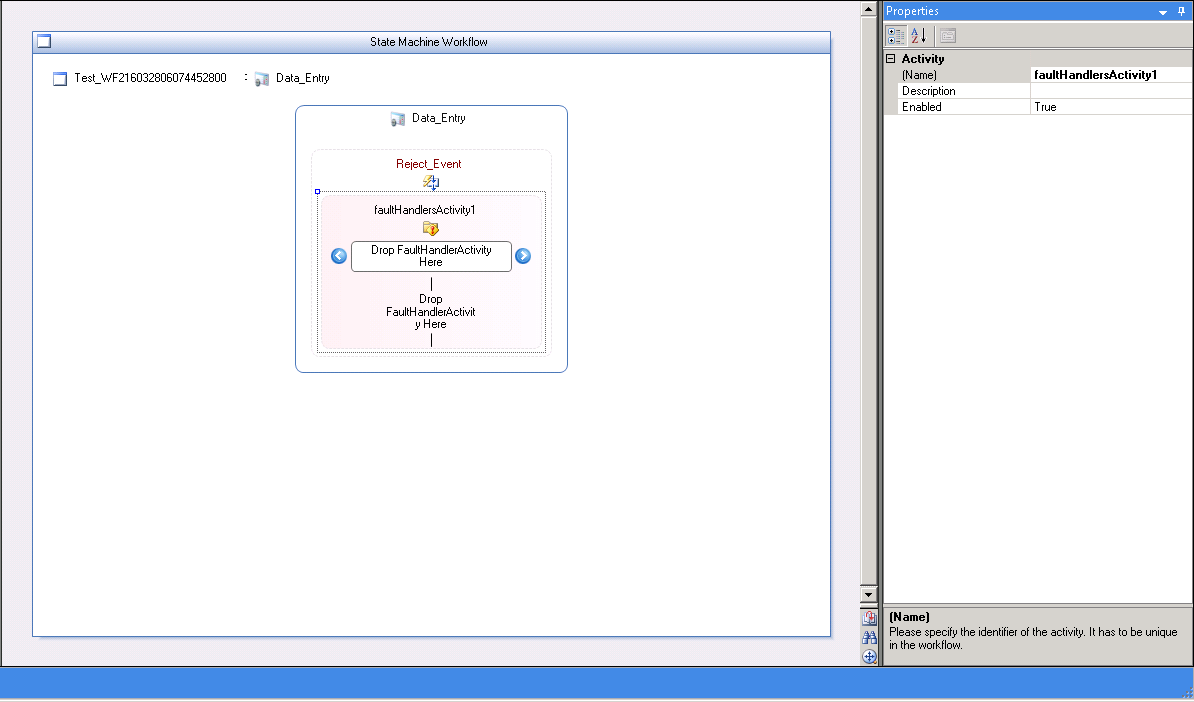Show previous fault handler with left arrow
The image size is (1194, 702).
tap(339, 256)
